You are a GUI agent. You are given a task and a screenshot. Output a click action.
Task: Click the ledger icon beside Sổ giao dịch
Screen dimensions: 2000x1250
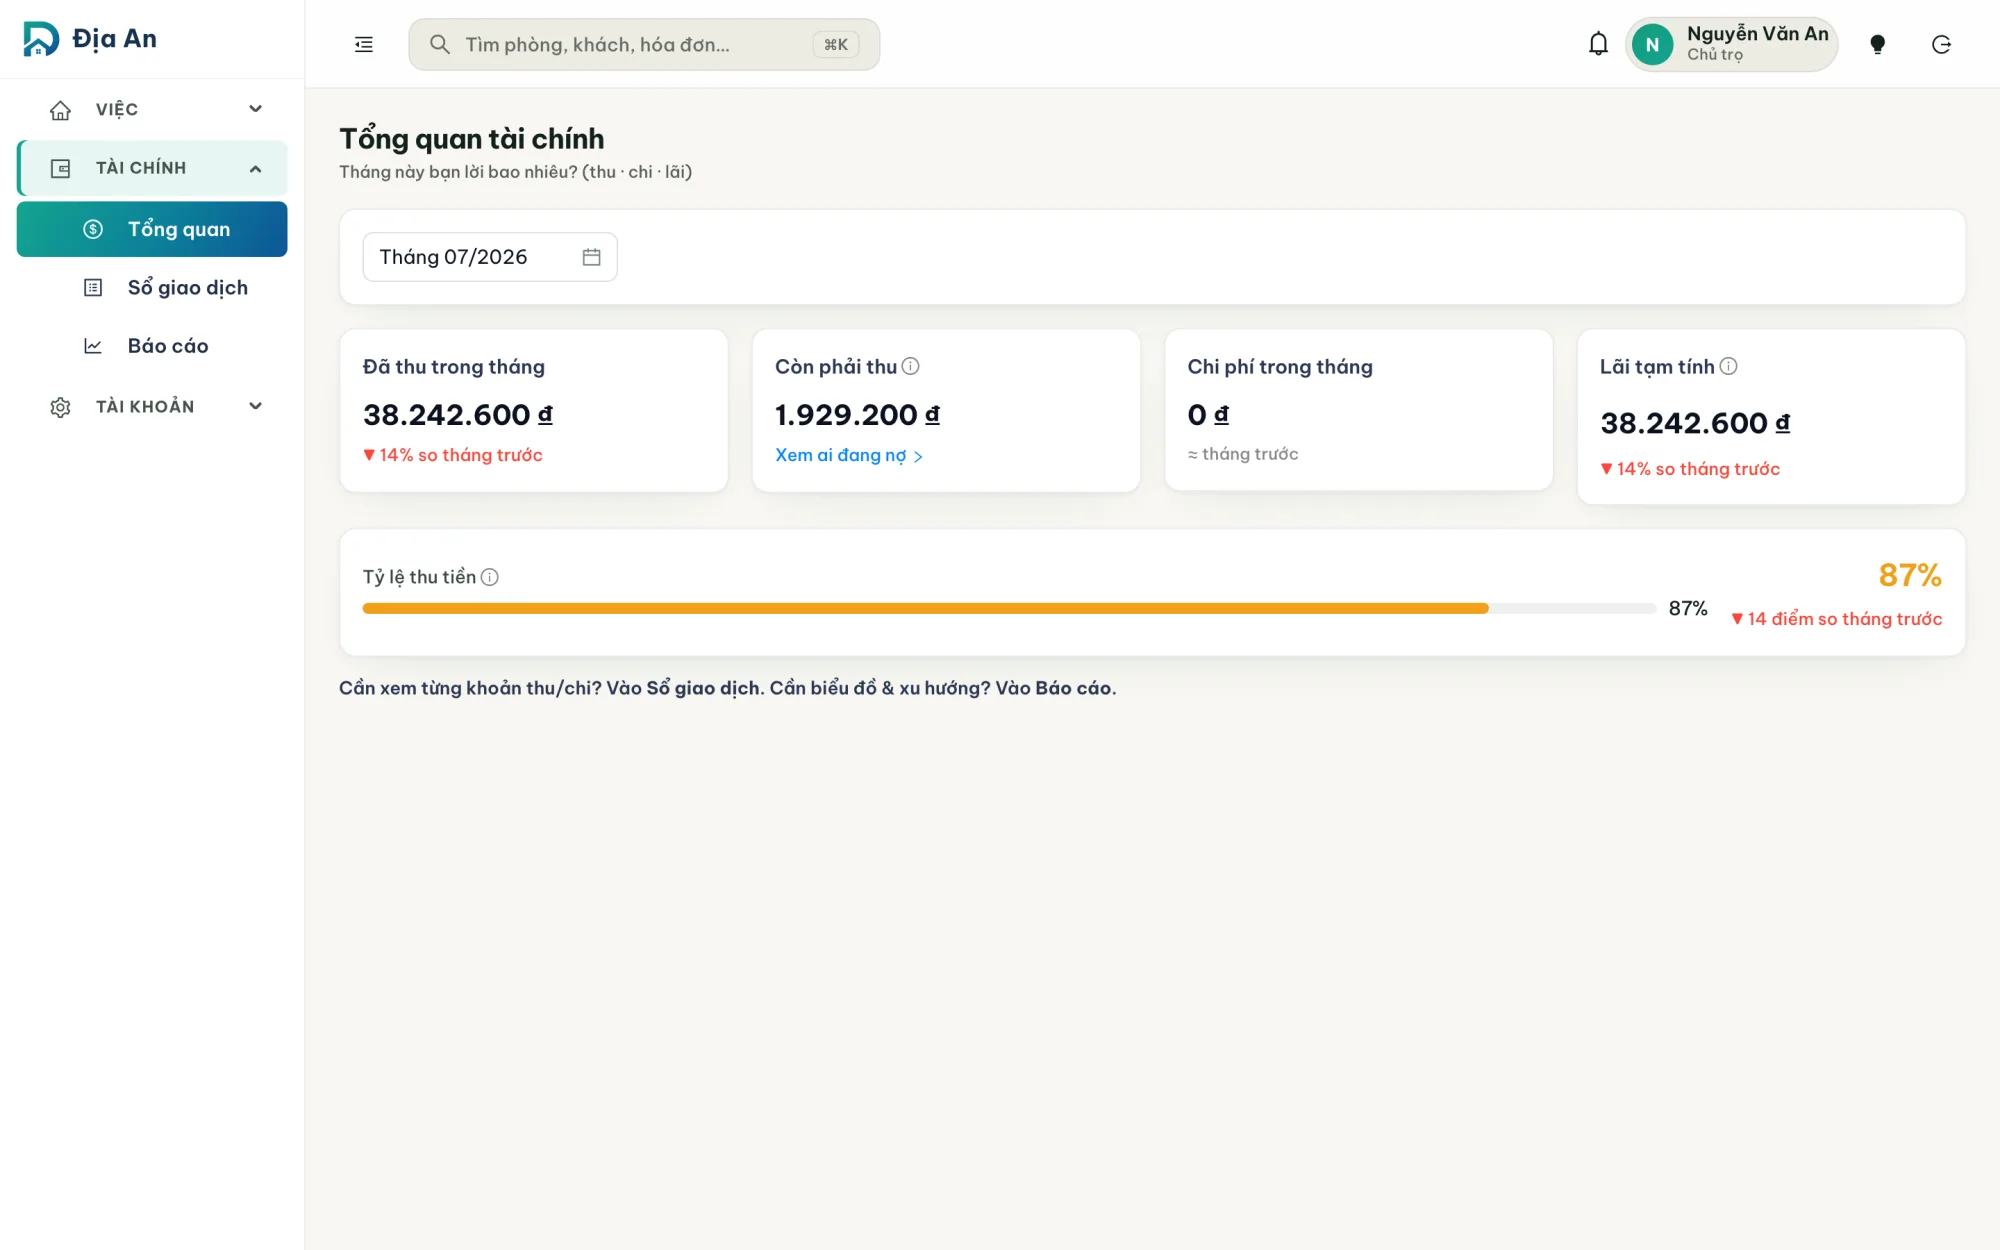point(93,288)
